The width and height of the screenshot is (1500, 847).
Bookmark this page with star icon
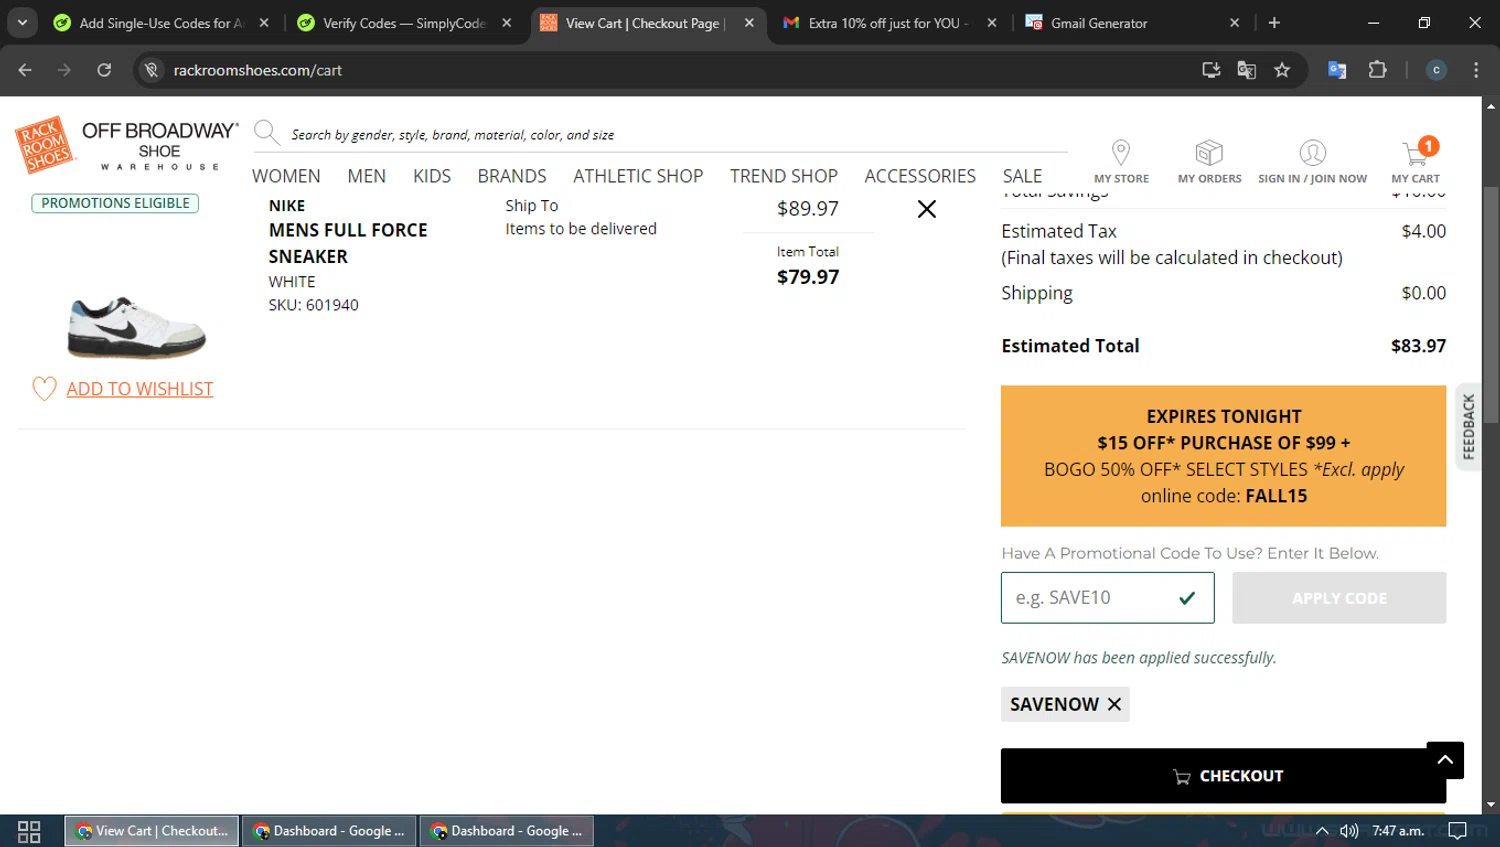[1282, 70]
